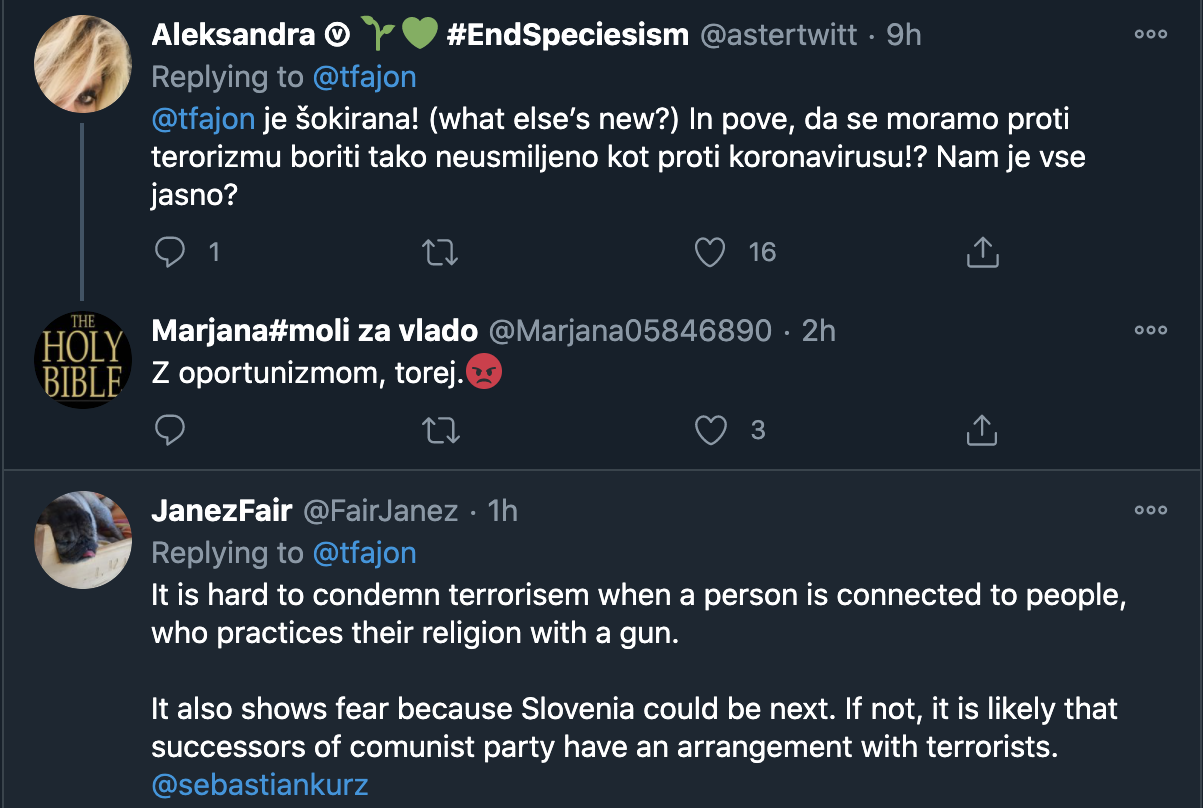Viewport: 1203px width, 808px height.
Task: Open more options on Aleksandra's tweet
Action: (1151, 33)
